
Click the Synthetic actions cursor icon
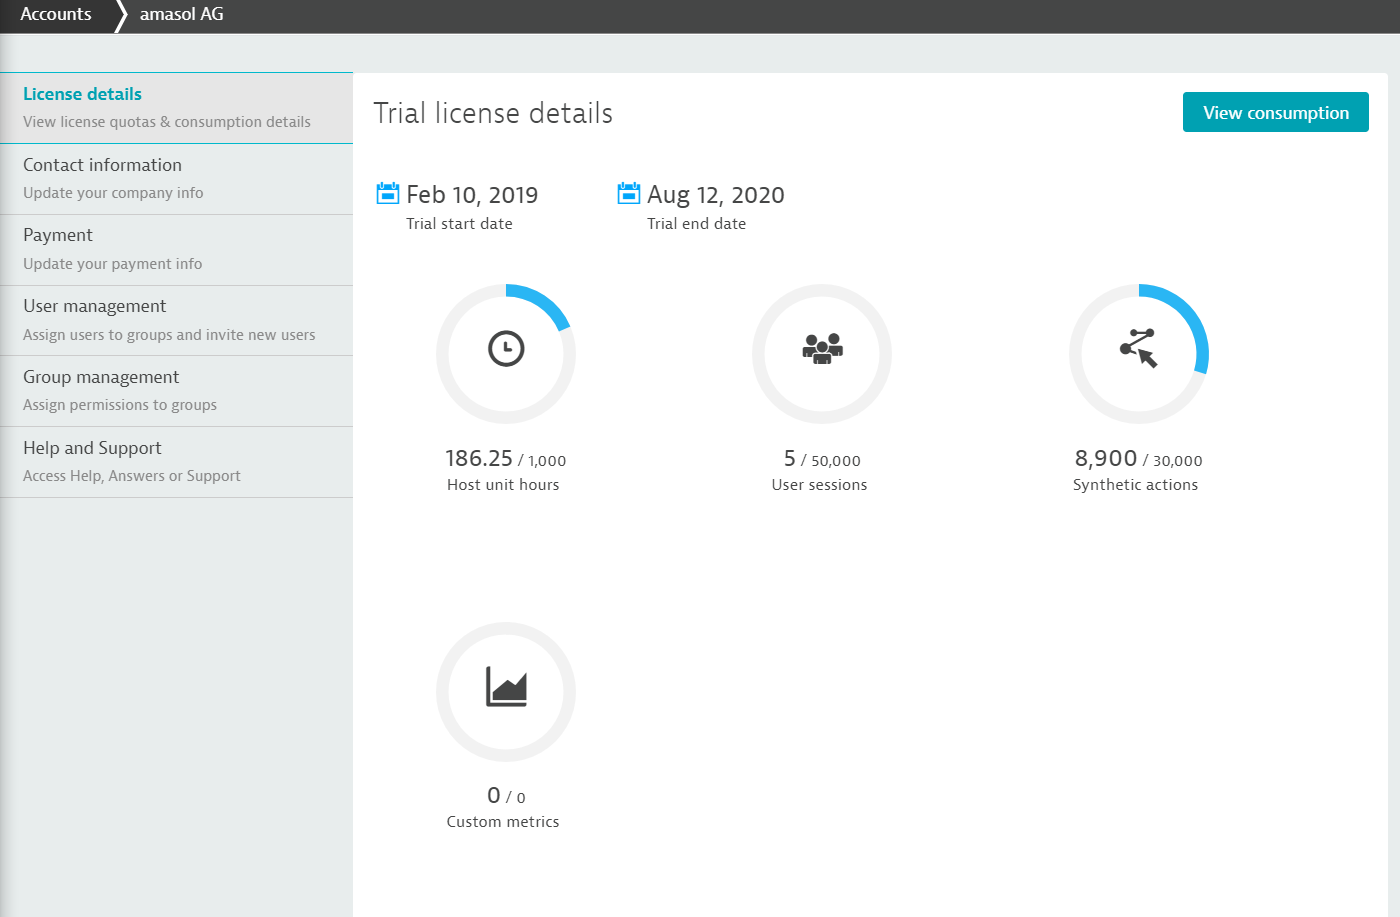(x=1139, y=348)
